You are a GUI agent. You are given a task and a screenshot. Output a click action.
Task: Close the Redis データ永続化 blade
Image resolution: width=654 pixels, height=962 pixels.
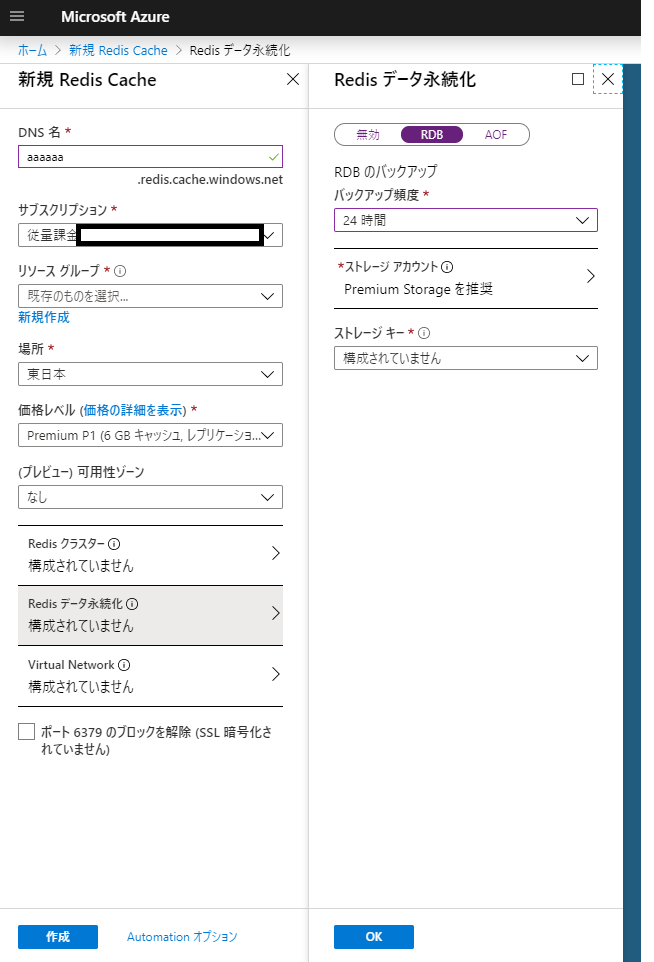(x=607, y=79)
